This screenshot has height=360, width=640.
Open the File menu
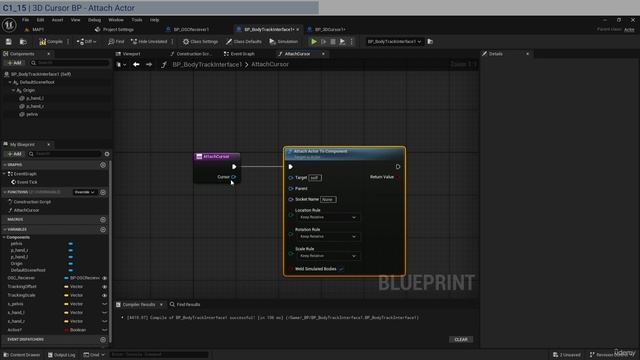(25, 20)
